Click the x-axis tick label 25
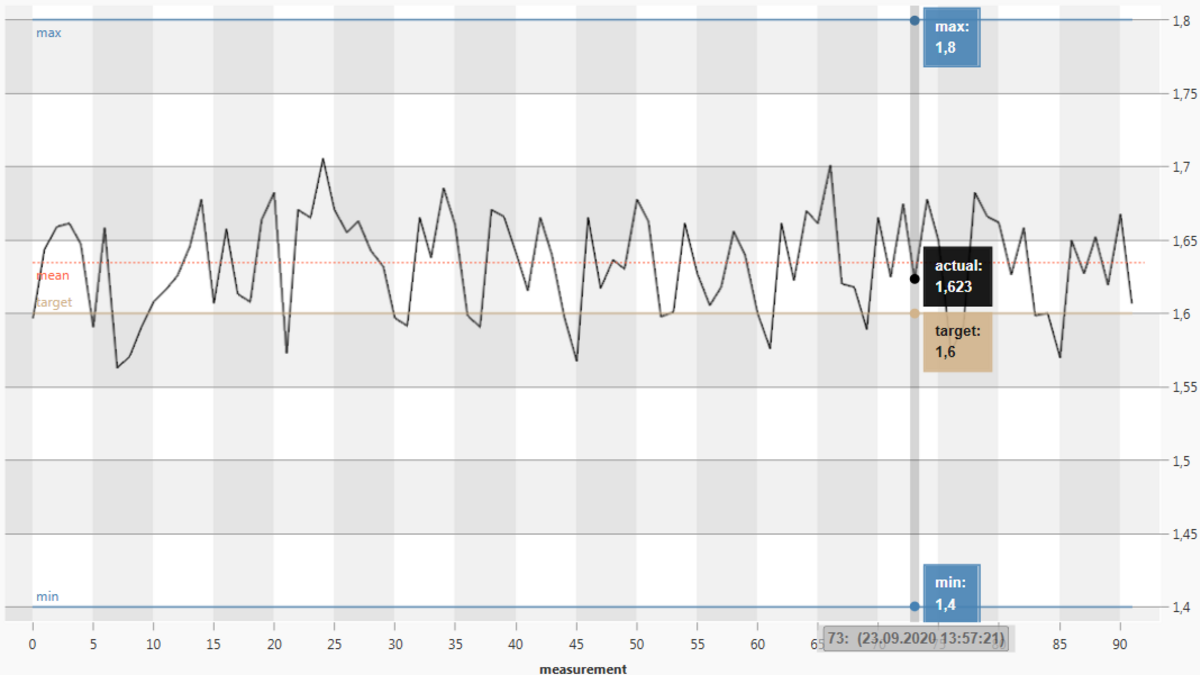1200x675 pixels. coord(334,643)
